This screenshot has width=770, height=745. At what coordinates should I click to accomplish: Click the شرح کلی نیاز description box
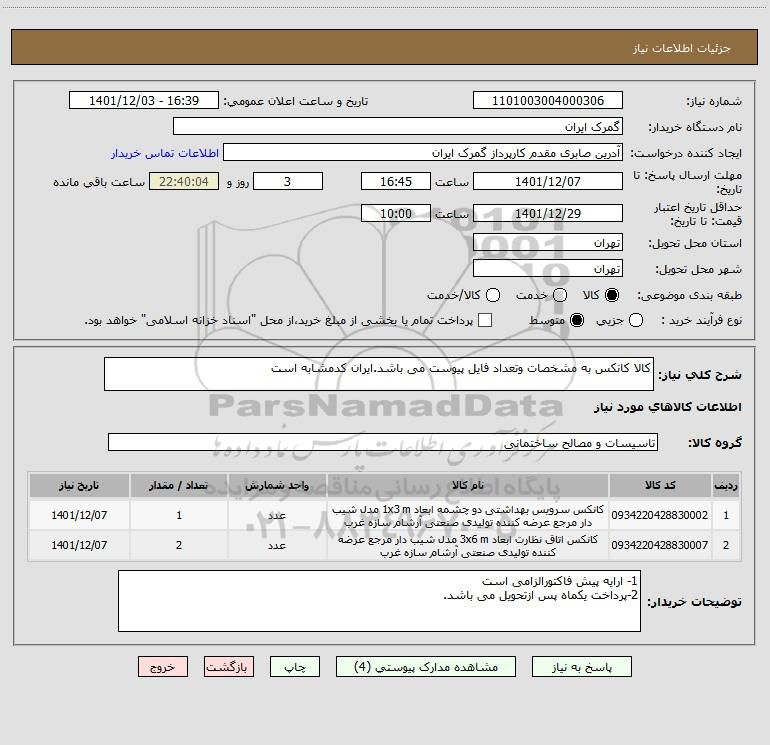pos(379,374)
